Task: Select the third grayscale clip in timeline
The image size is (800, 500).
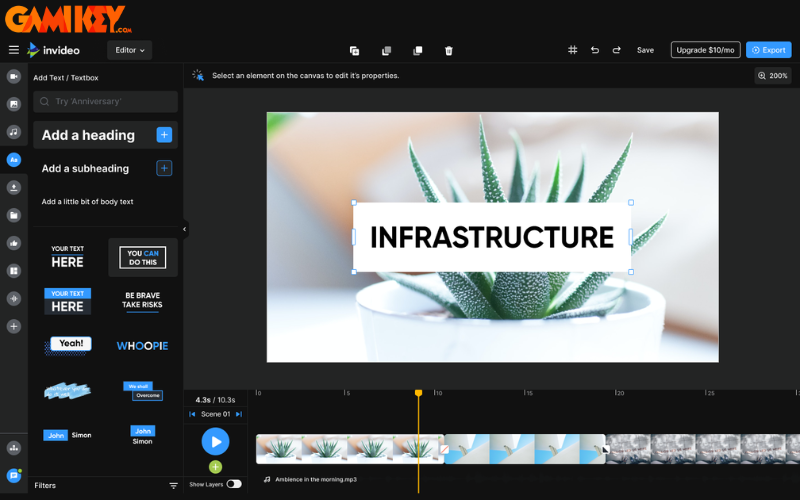Action: (x=703, y=449)
